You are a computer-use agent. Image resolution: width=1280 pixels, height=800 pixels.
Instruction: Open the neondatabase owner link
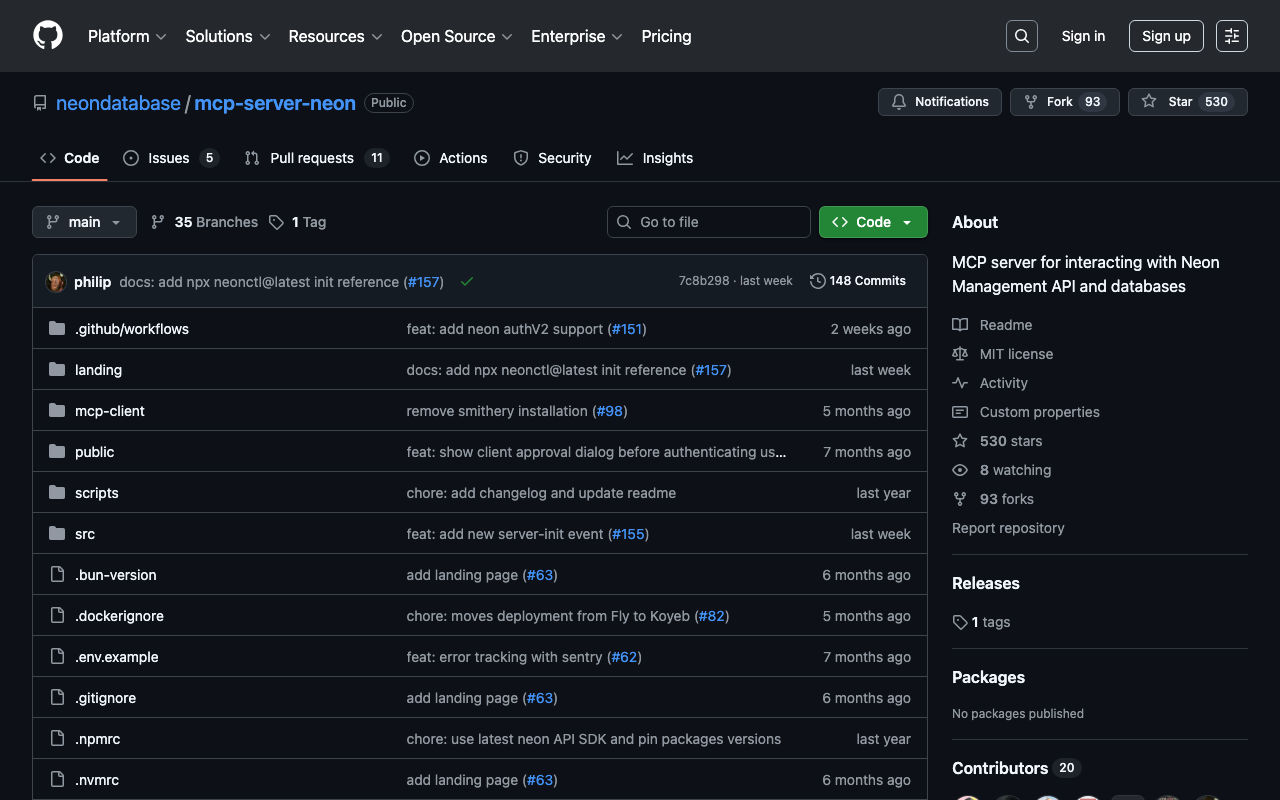(x=118, y=103)
